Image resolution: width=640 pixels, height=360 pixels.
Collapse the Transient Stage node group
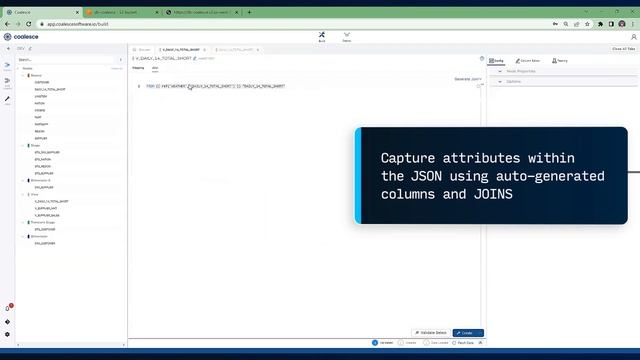[23, 222]
